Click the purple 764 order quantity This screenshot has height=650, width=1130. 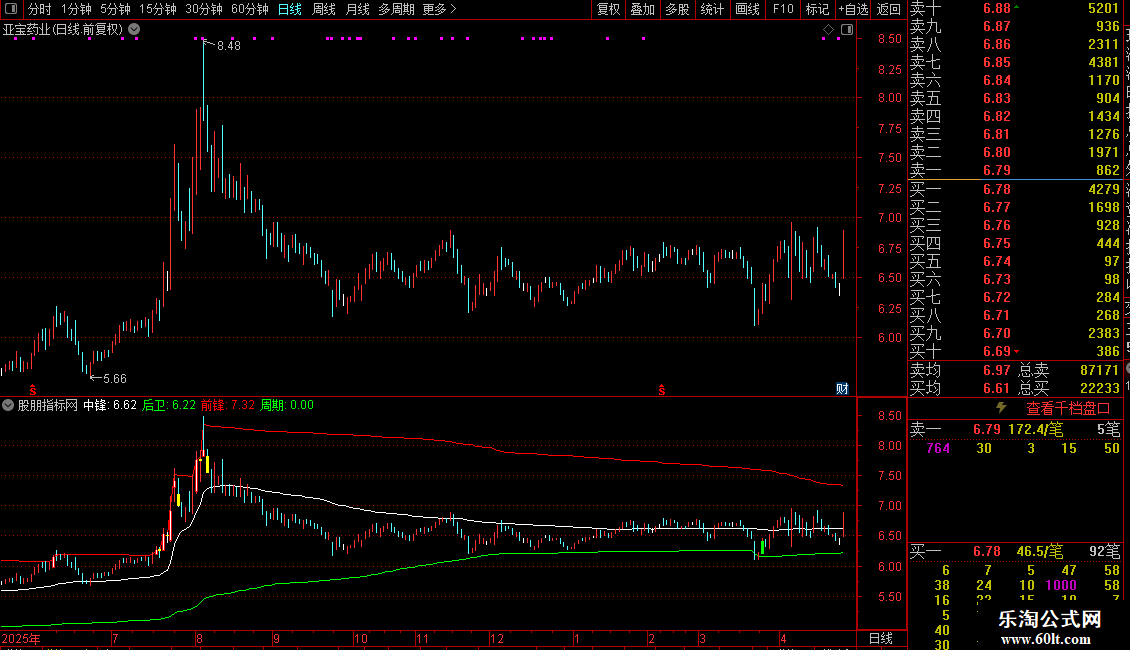(938, 448)
